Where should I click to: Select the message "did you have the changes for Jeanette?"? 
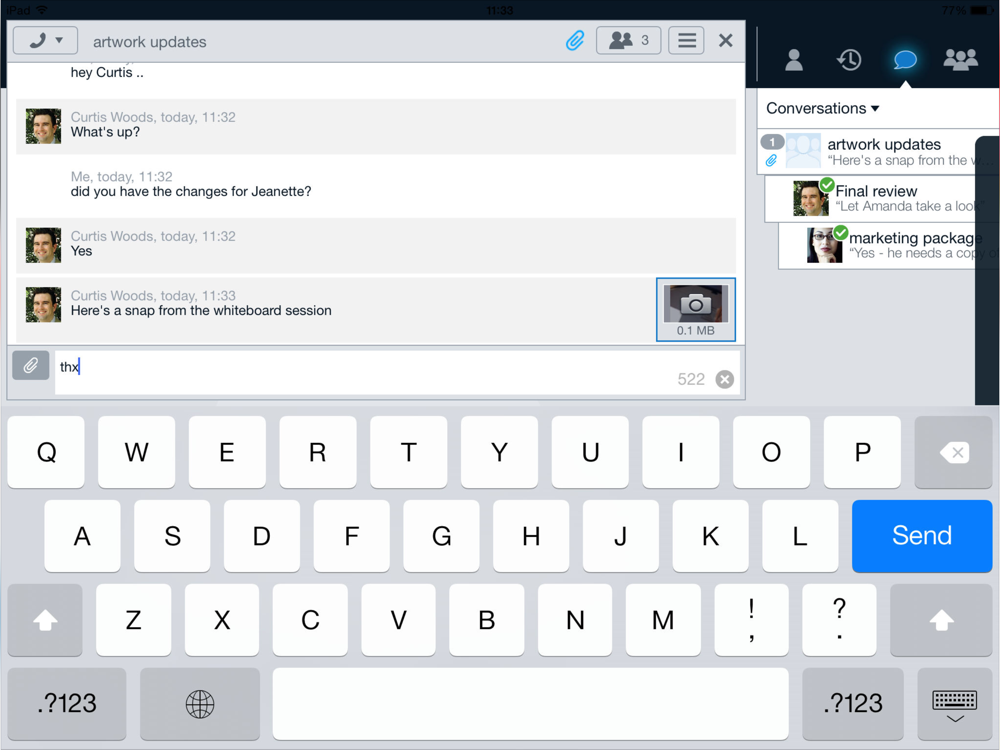point(191,192)
